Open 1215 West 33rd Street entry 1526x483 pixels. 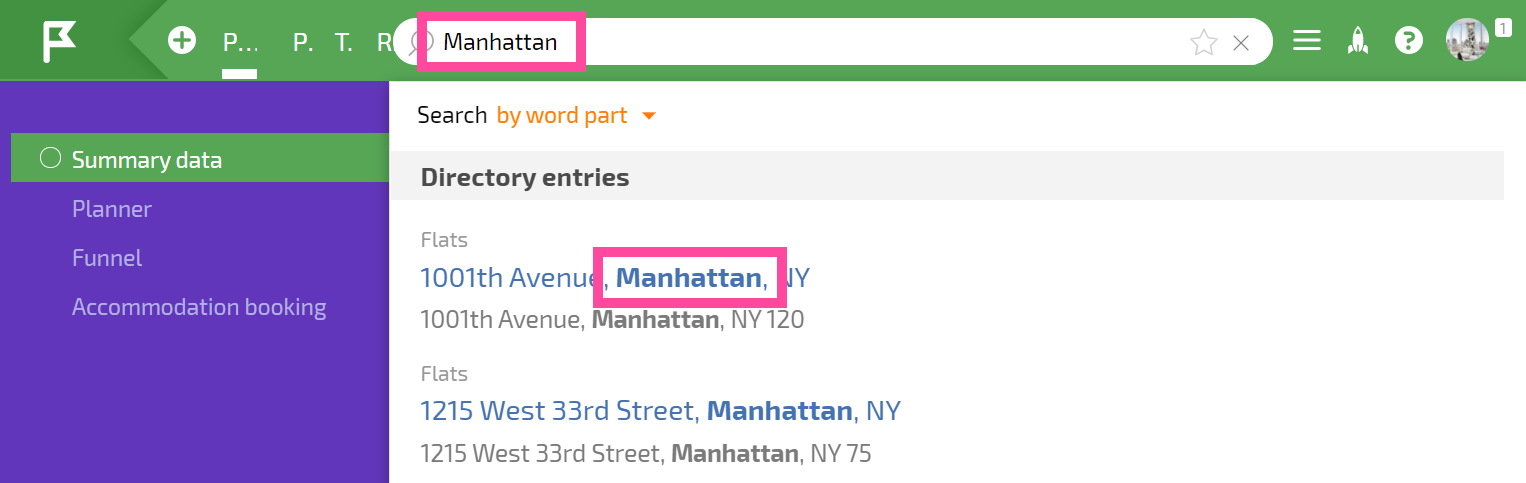(x=660, y=410)
